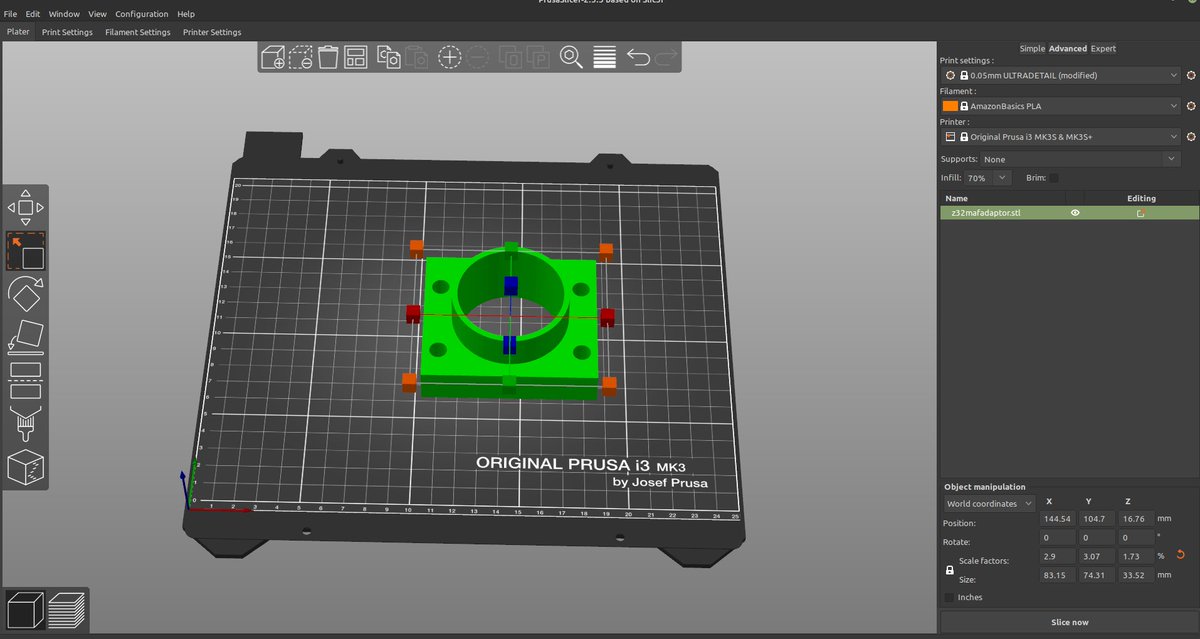Select the Cut tool

point(26,380)
